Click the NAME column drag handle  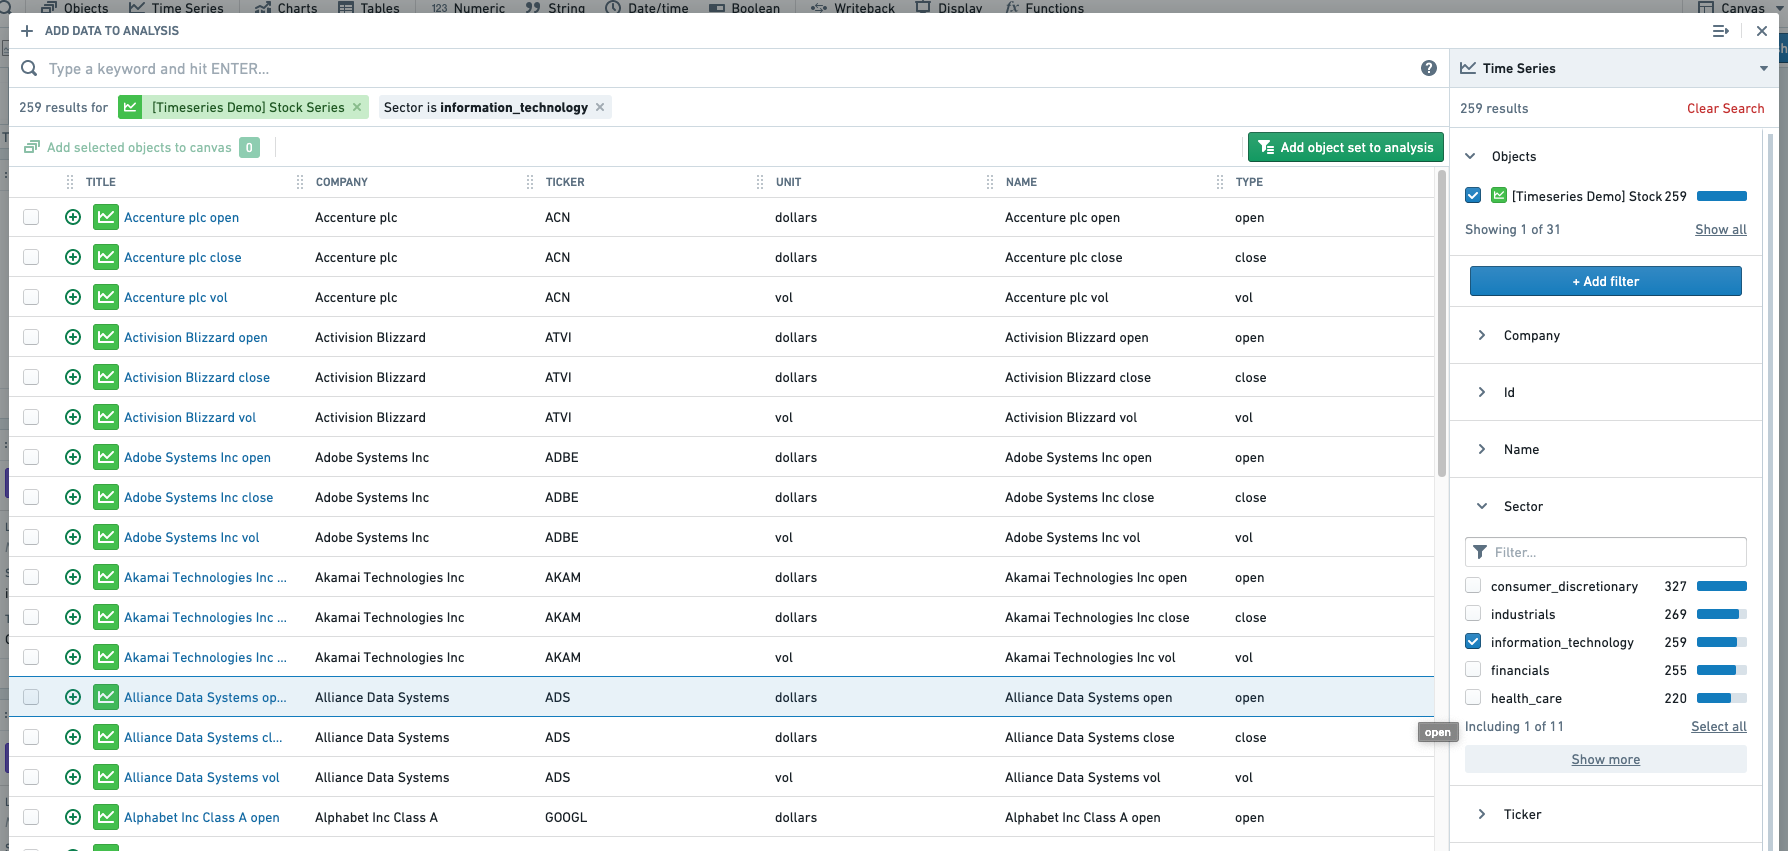(990, 182)
